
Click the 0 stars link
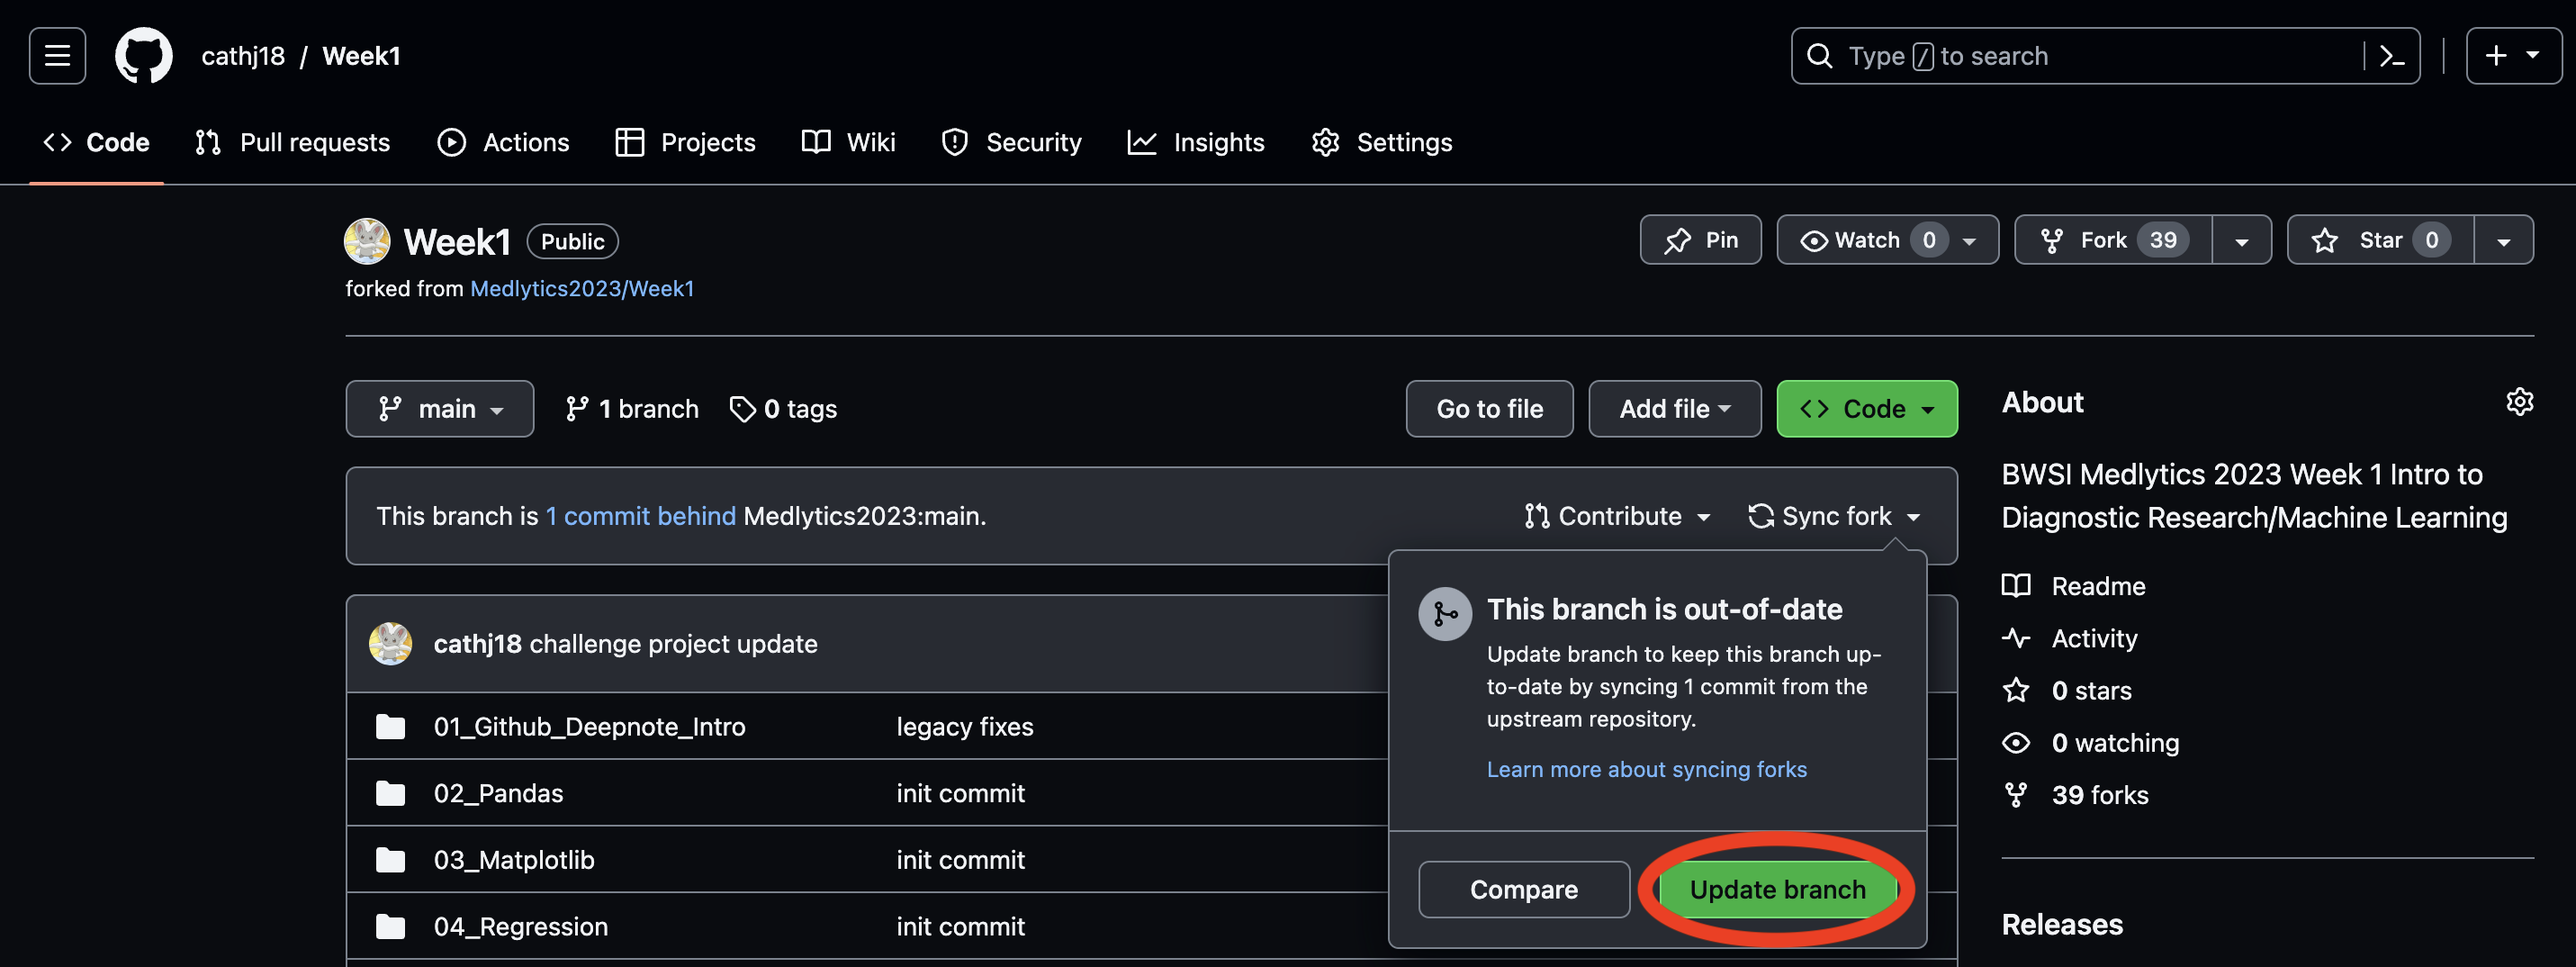(x=2066, y=690)
